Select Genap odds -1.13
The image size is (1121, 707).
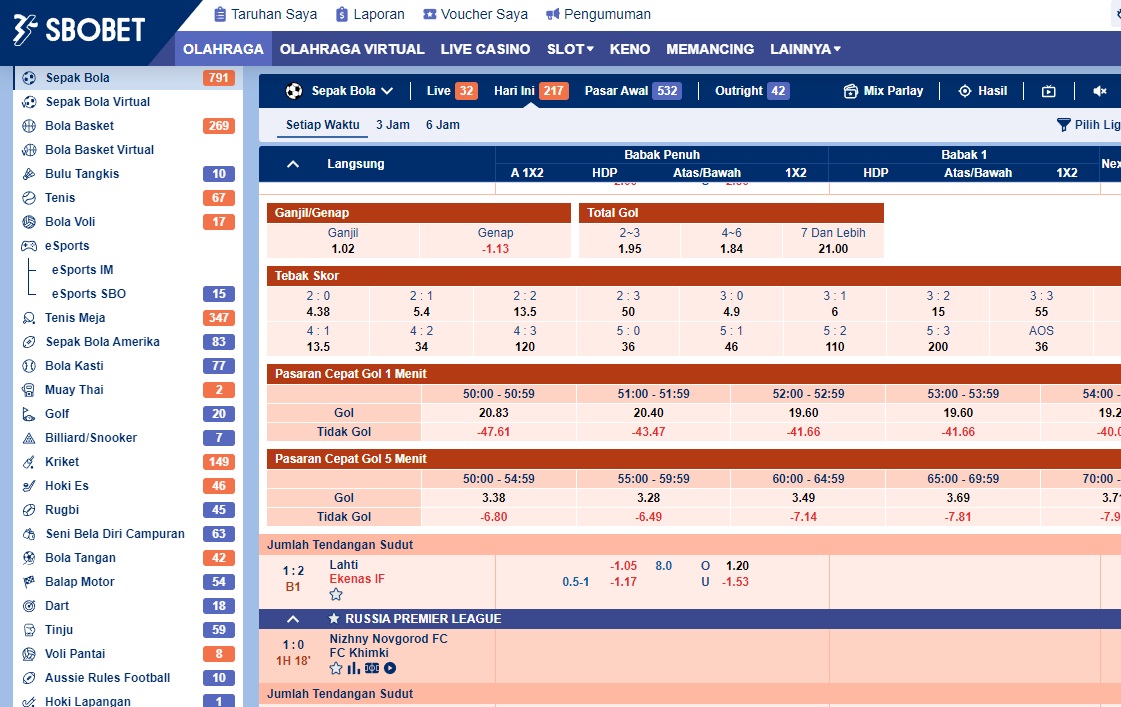point(495,249)
